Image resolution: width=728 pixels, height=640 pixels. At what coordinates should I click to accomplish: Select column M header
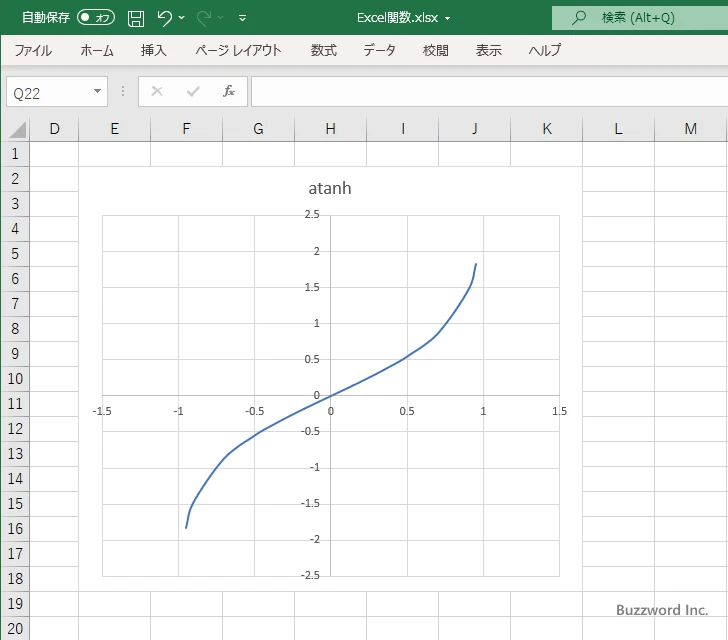tap(690, 129)
